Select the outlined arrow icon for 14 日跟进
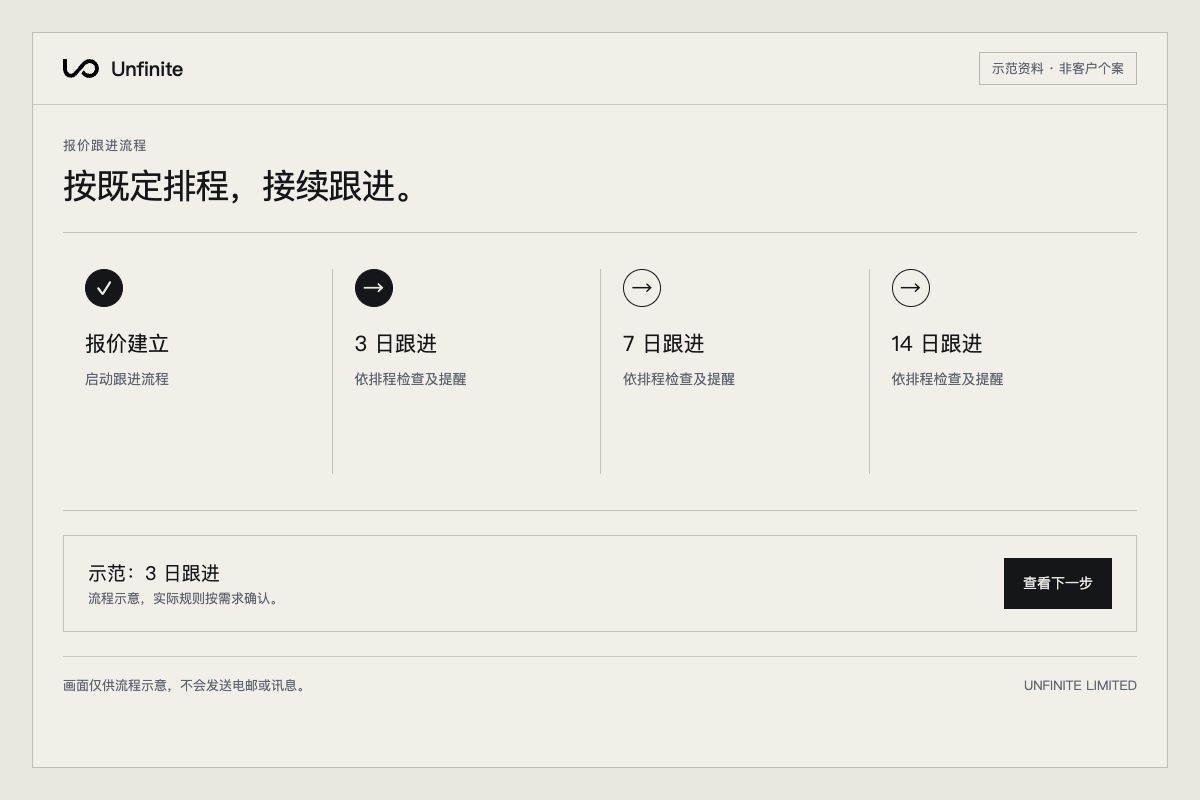Image resolution: width=1200 pixels, height=800 pixels. pyautogui.click(x=911, y=288)
